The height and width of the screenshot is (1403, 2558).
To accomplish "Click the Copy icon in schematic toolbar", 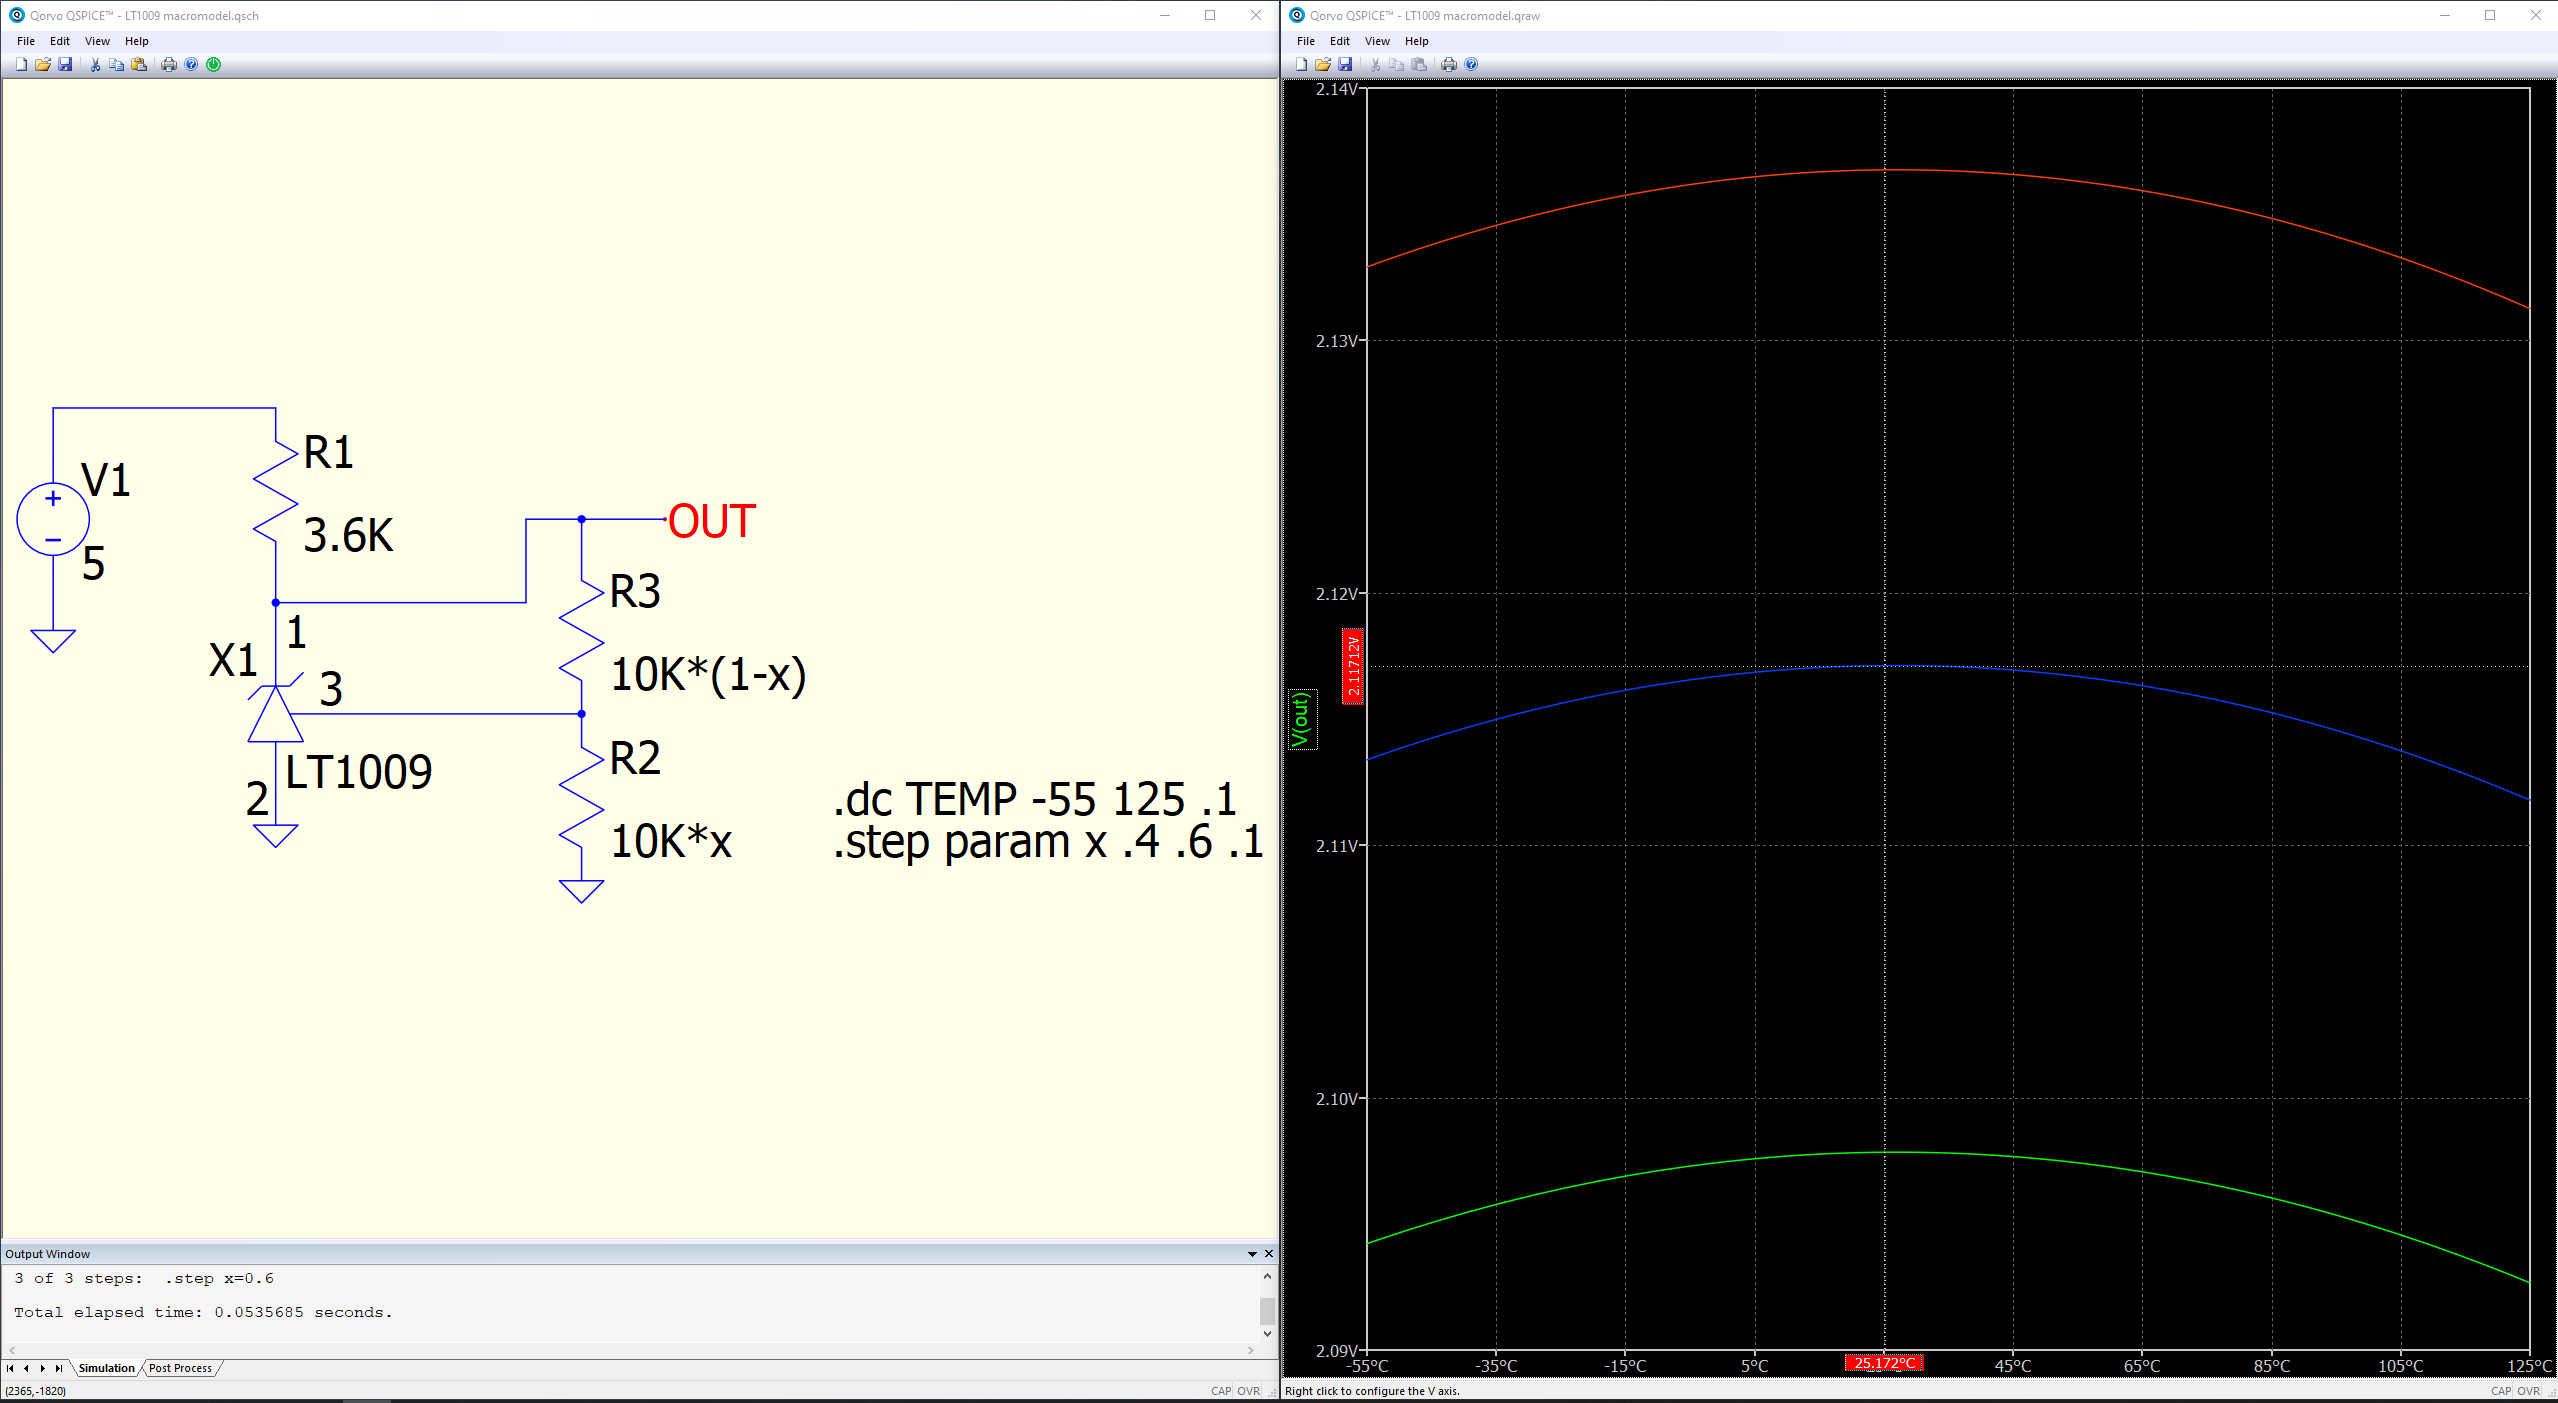I will (117, 64).
